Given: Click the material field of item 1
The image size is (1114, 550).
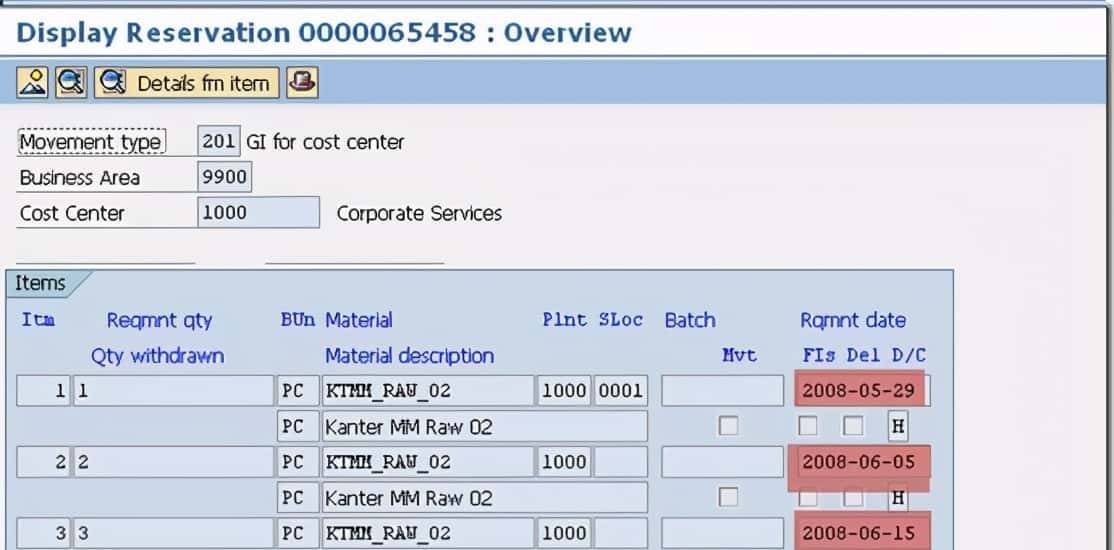Looking at the screenshot, I should tap(427, 391).
